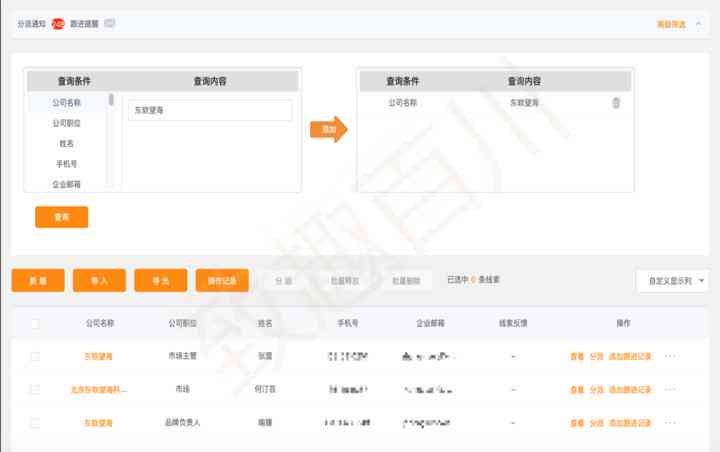Click the condition list scrollbar thumb
720x452 pixels.
click(x=111, y=99)
